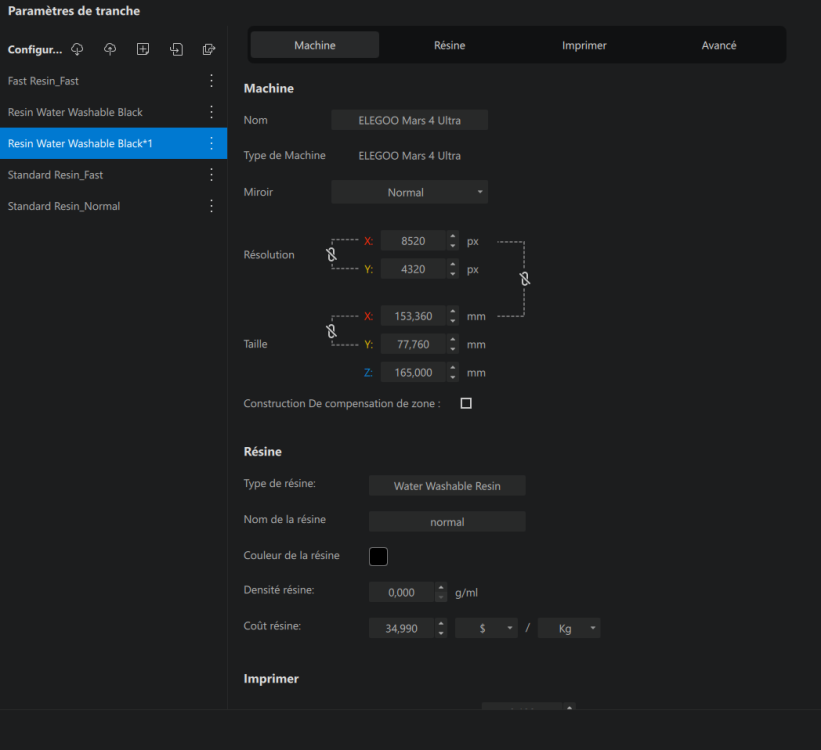Click the cloud download configuration icon
Image resolution: width=821 pixels, height=750 pixels.
(x=77, y=49)
